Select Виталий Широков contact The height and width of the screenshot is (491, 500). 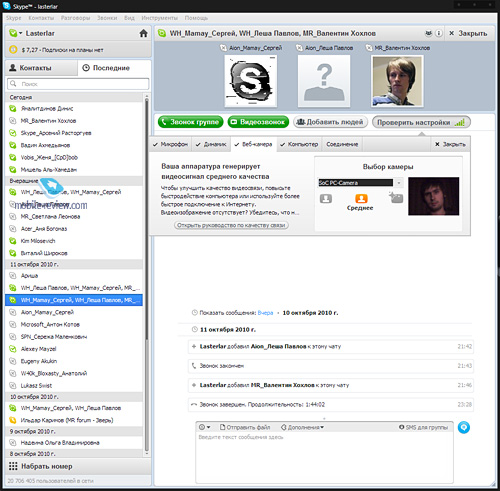click(x=74, y=253)
